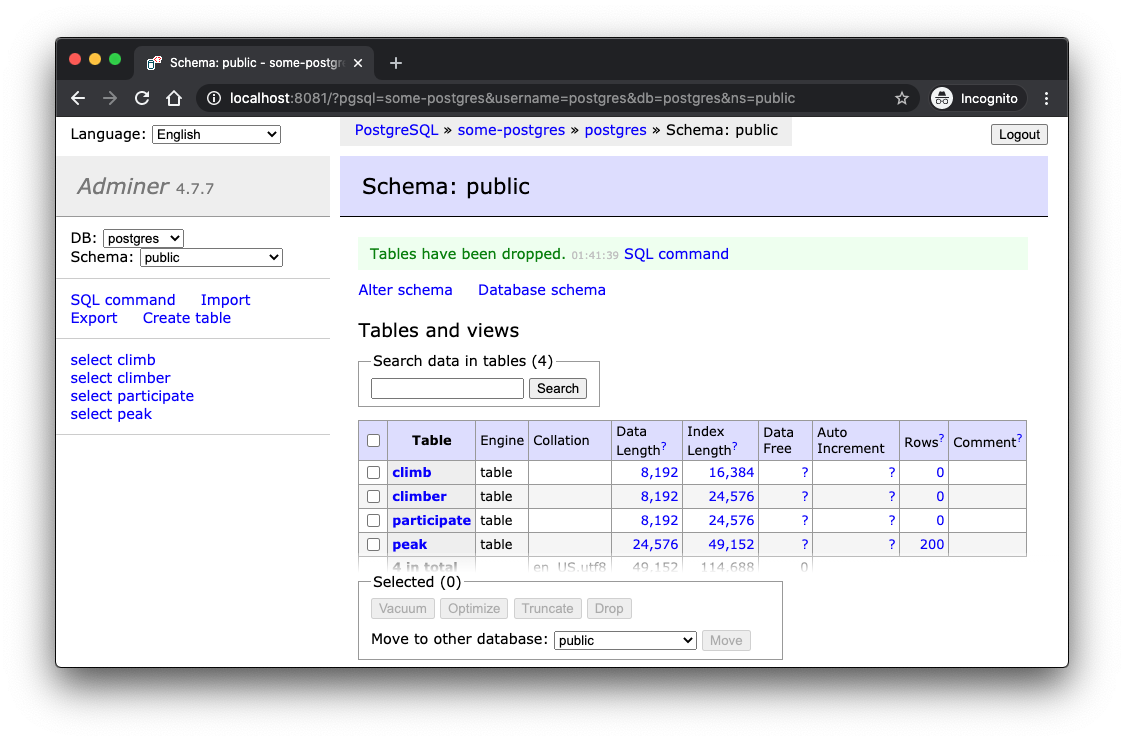Open a new browser tab
The image size is (1124, 741).
click(395, 62)
